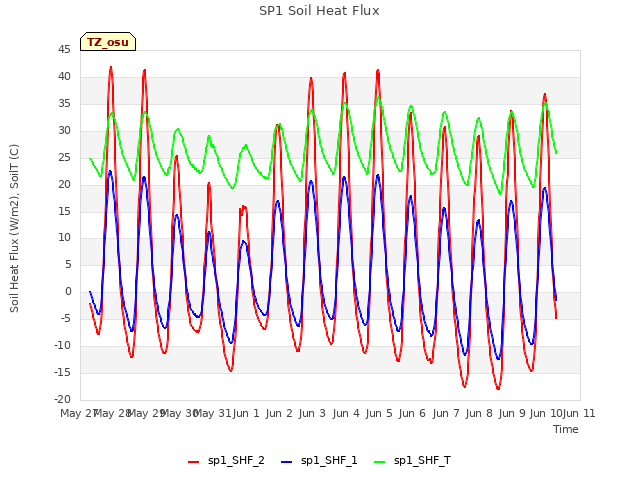Screen dimensions: 640x480
Task: Click the May 31 x-axis tick label
Action: pos(212,413)
